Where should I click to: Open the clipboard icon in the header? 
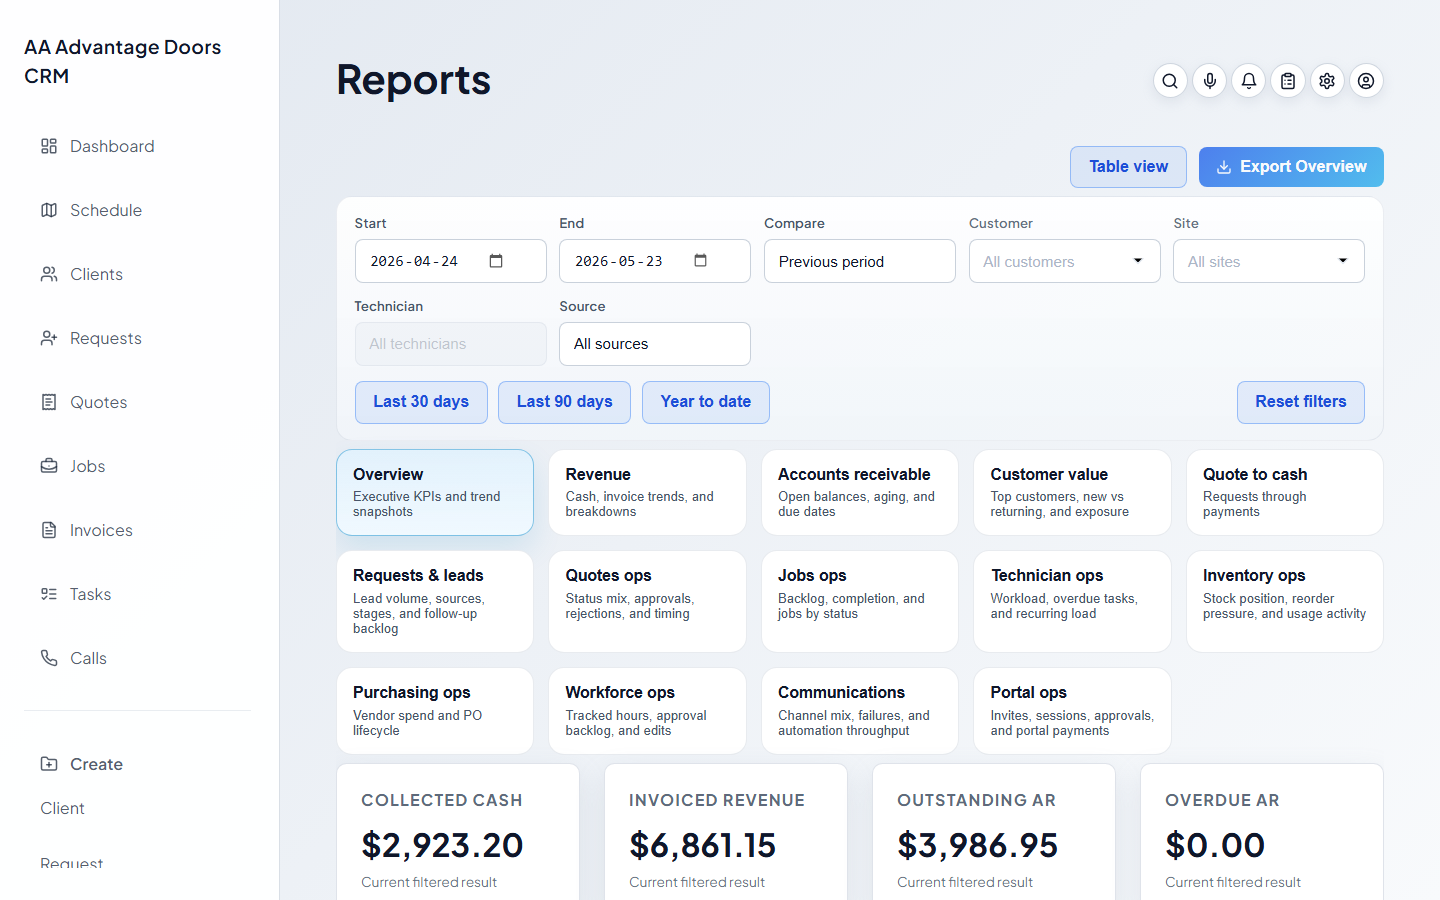pos(1288,81)
